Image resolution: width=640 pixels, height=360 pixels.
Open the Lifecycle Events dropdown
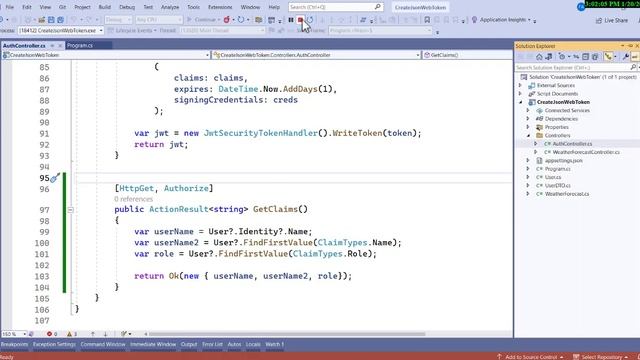coord(132,31)
